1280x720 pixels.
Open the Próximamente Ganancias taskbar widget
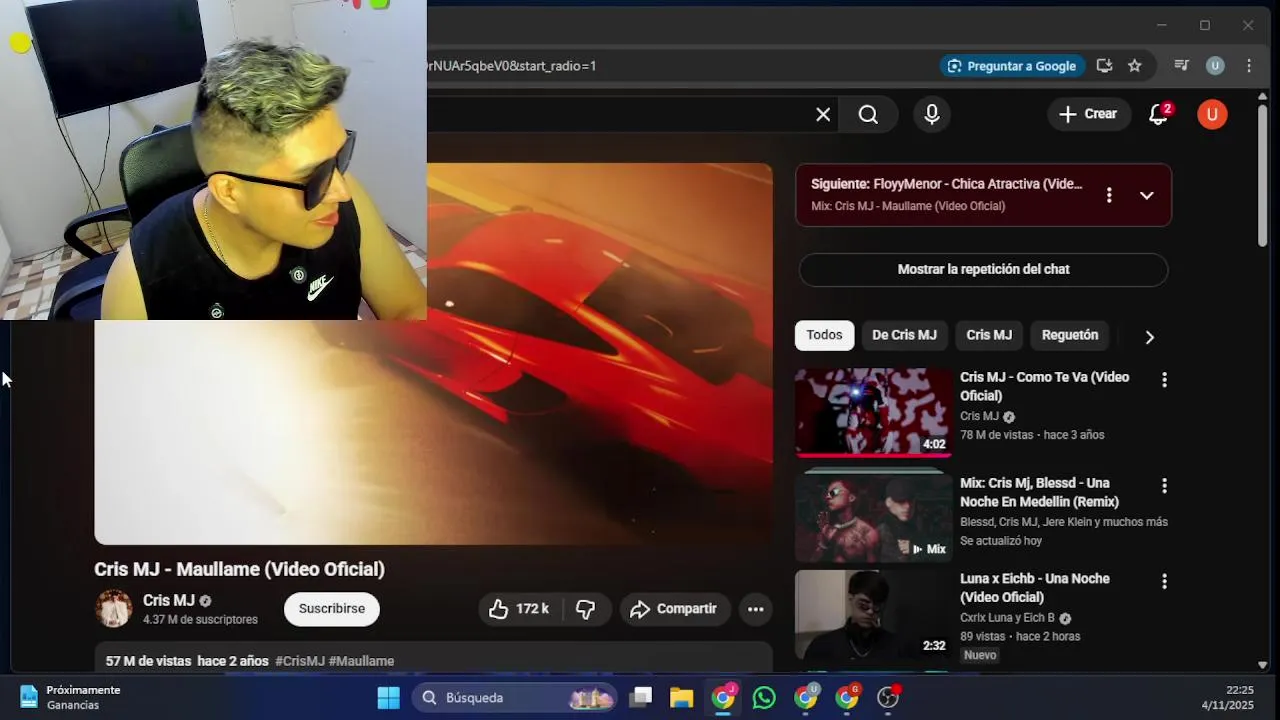(x=70, y=697)
